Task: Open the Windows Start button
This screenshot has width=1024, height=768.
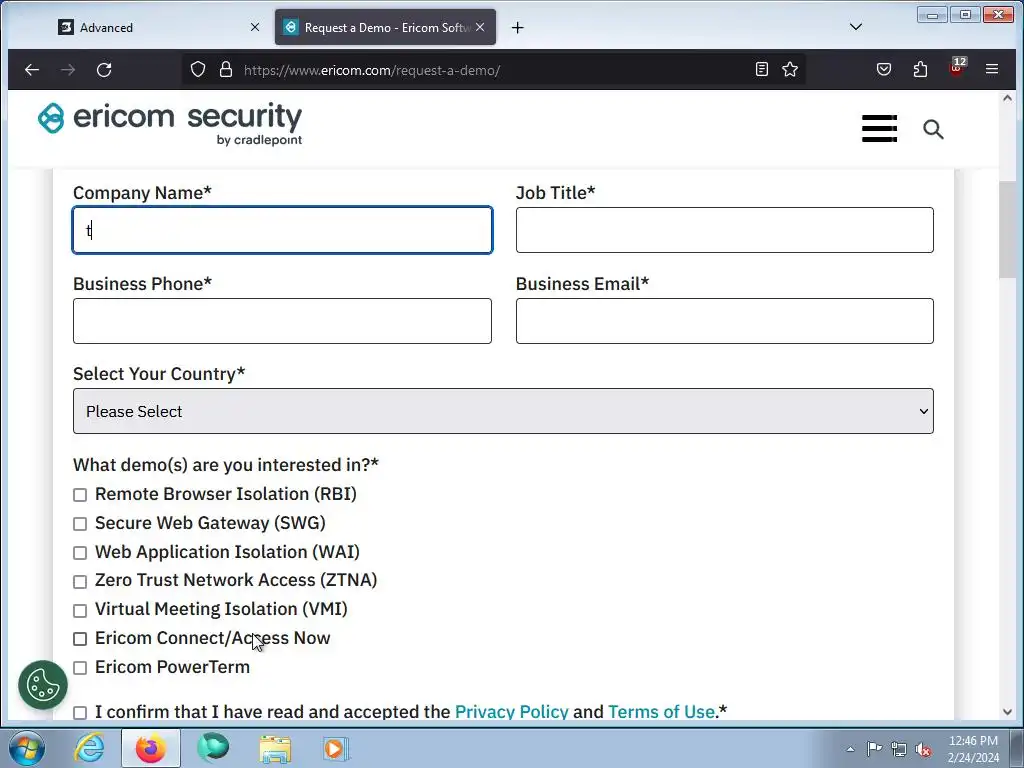Action: [27, 748]
